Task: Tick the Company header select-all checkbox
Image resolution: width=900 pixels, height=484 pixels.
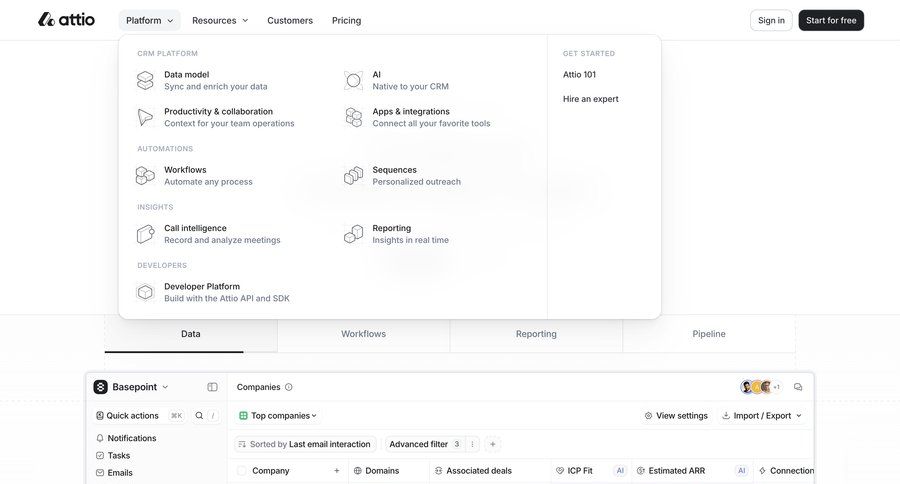Action: coord(242,471)
